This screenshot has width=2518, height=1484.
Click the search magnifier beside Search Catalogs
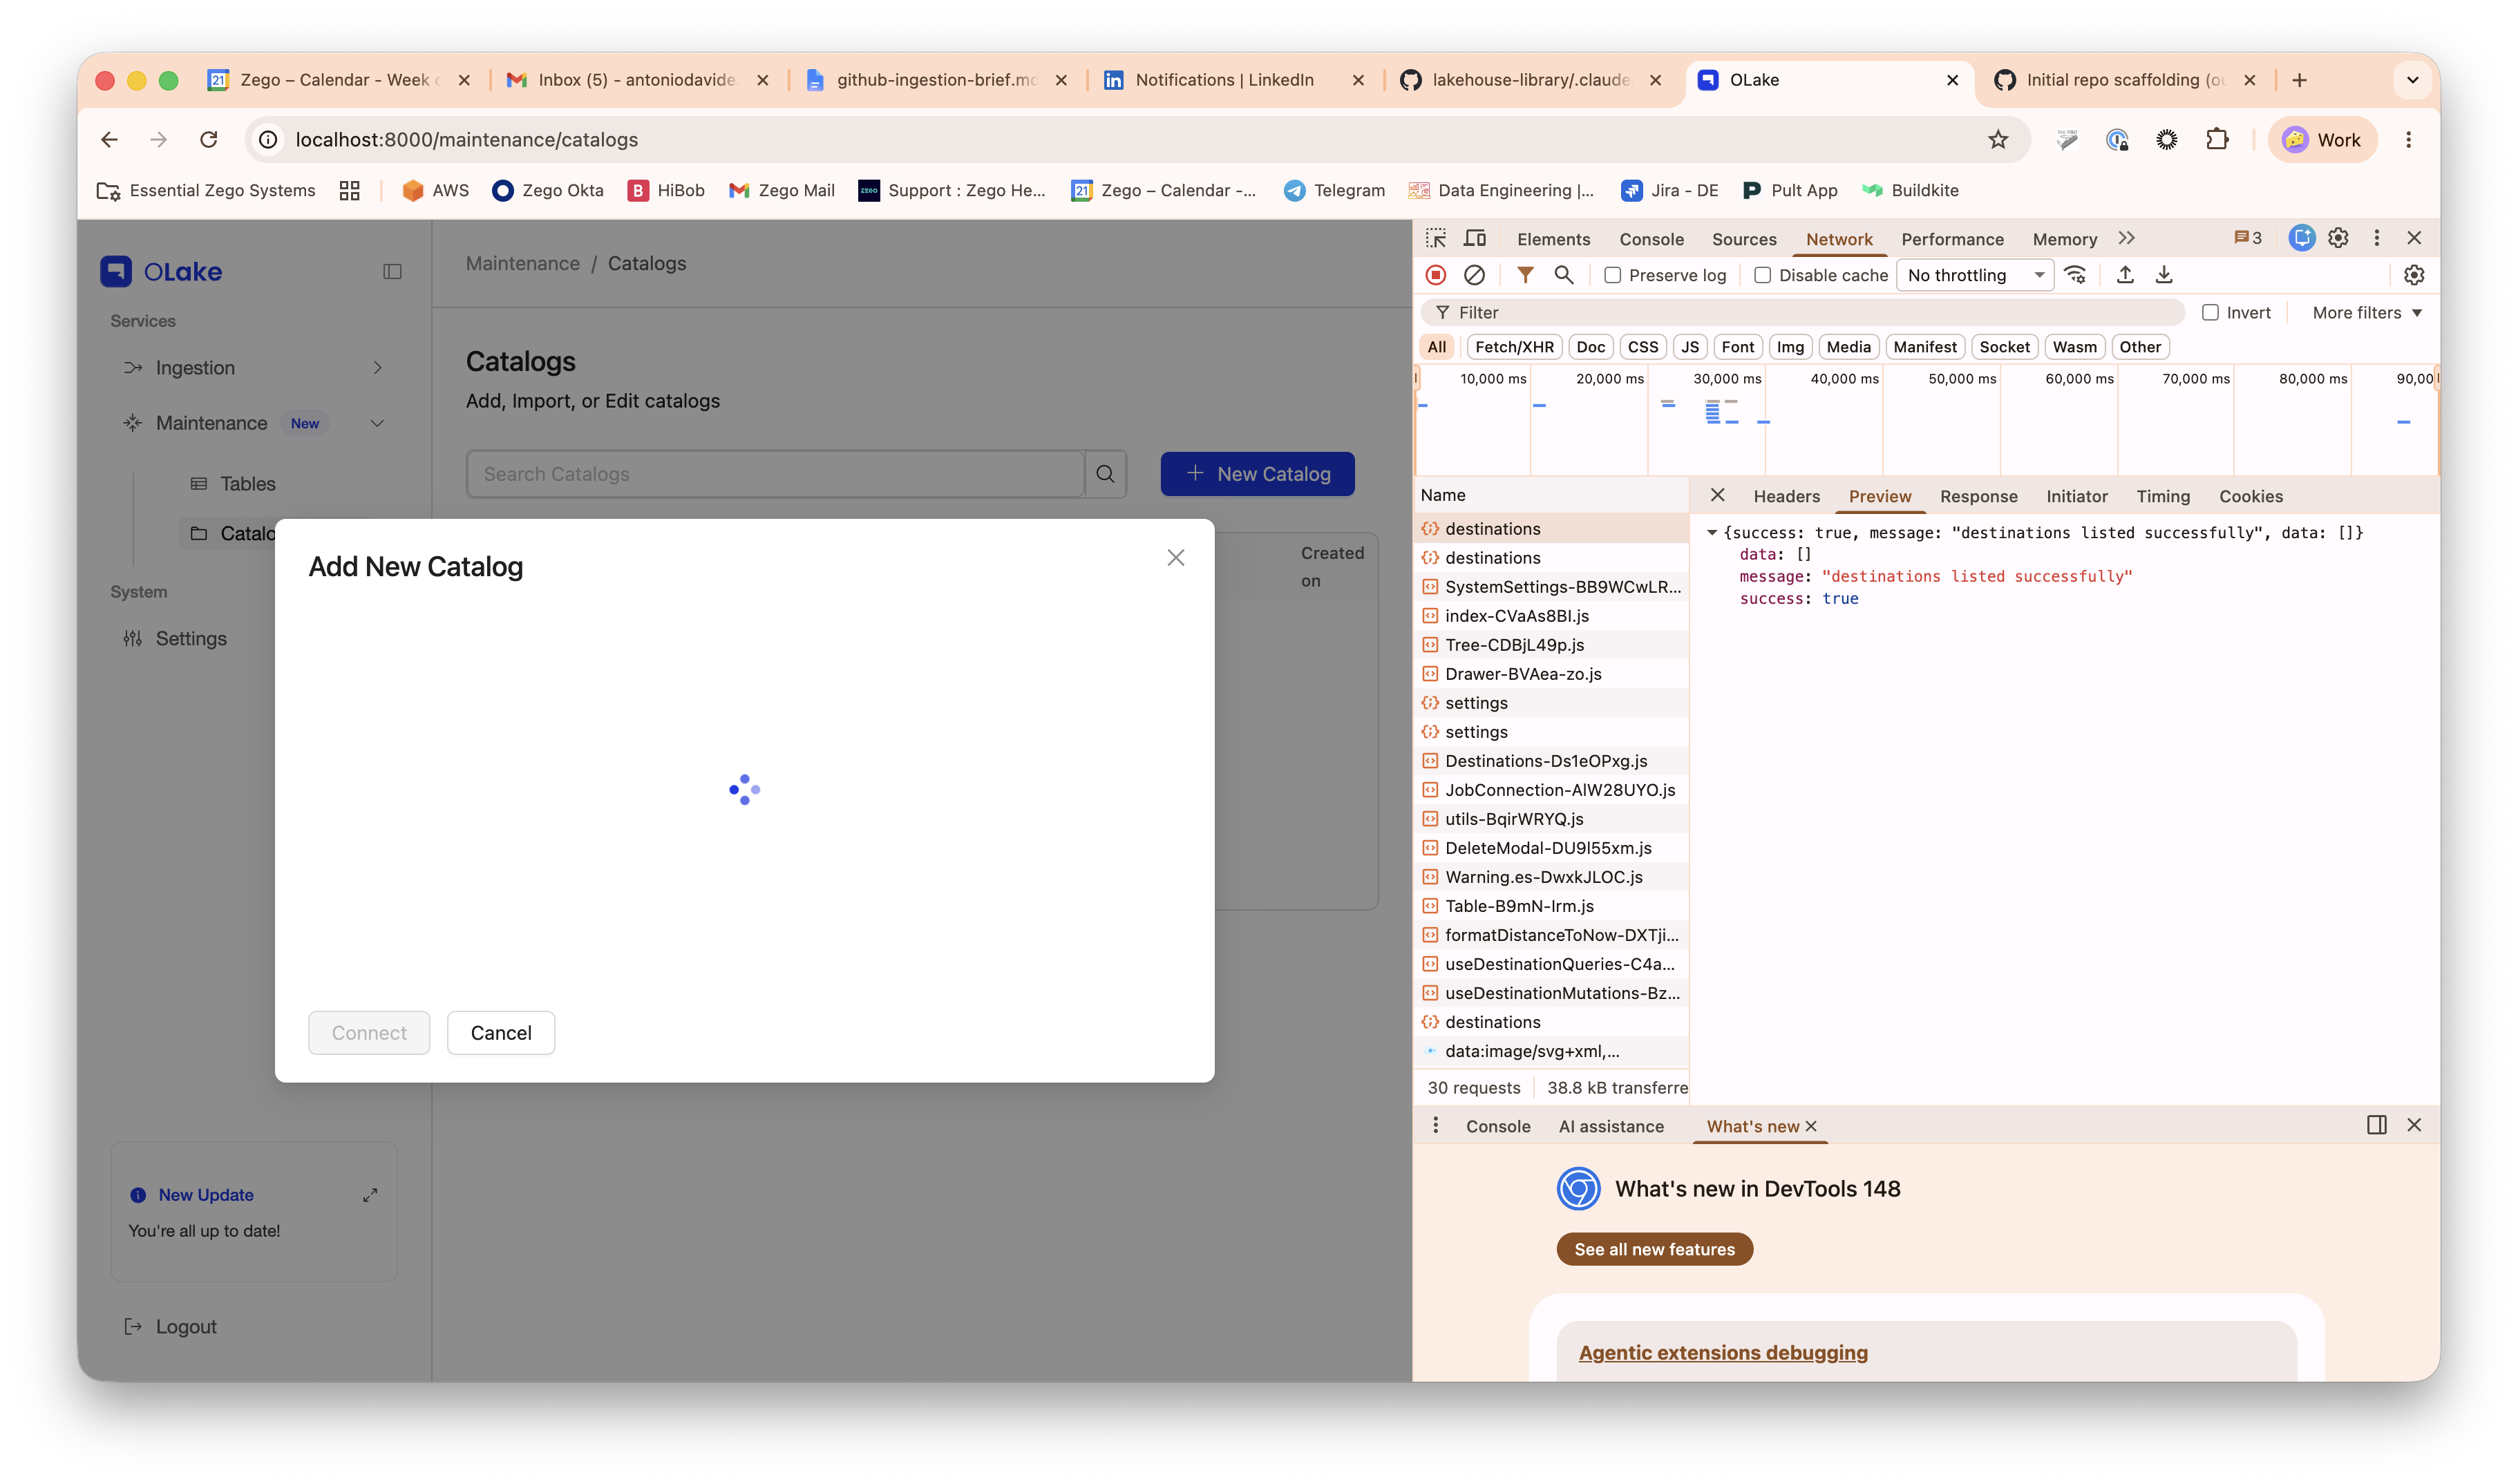point(1105,474)
